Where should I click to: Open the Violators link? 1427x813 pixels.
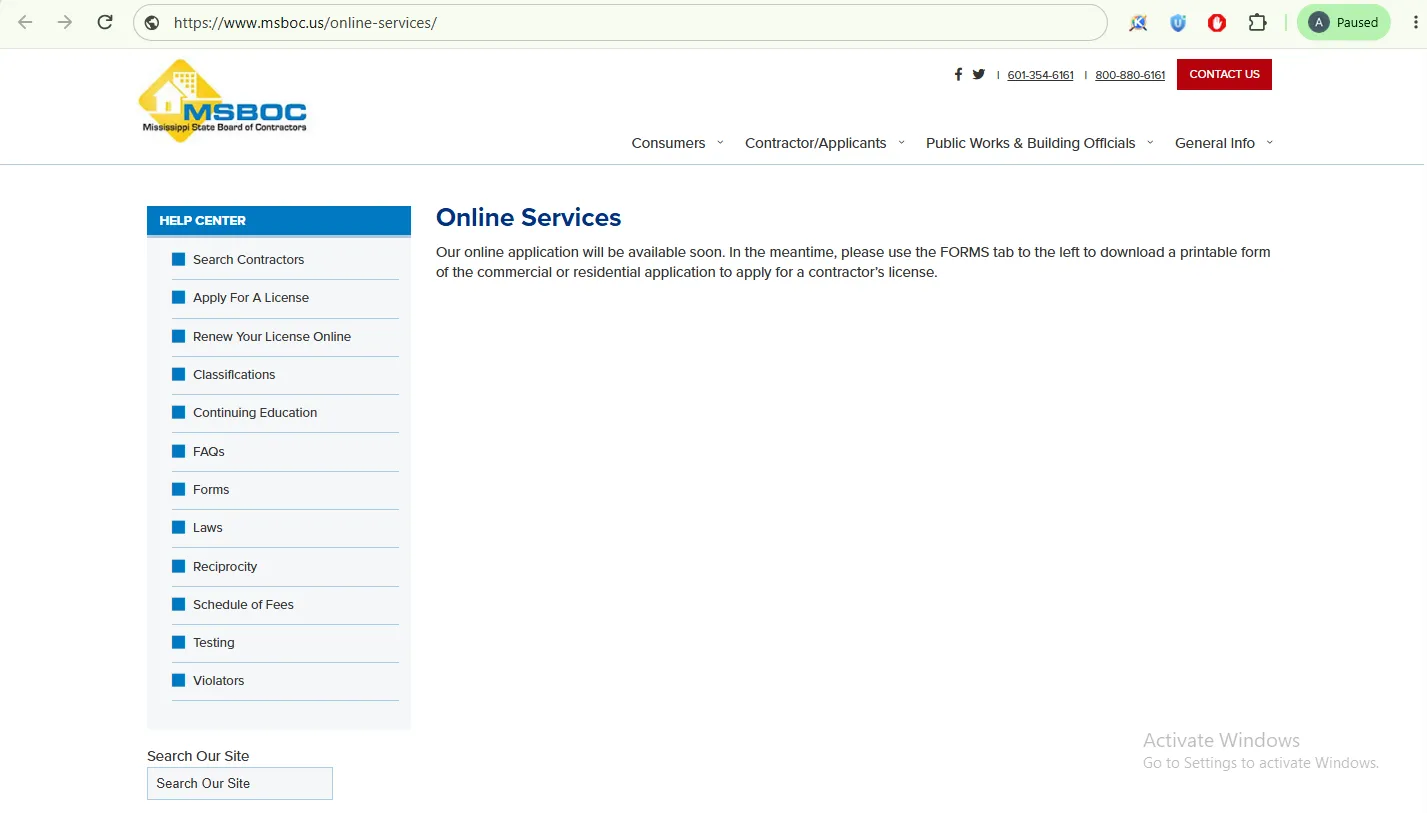[218, 680]
